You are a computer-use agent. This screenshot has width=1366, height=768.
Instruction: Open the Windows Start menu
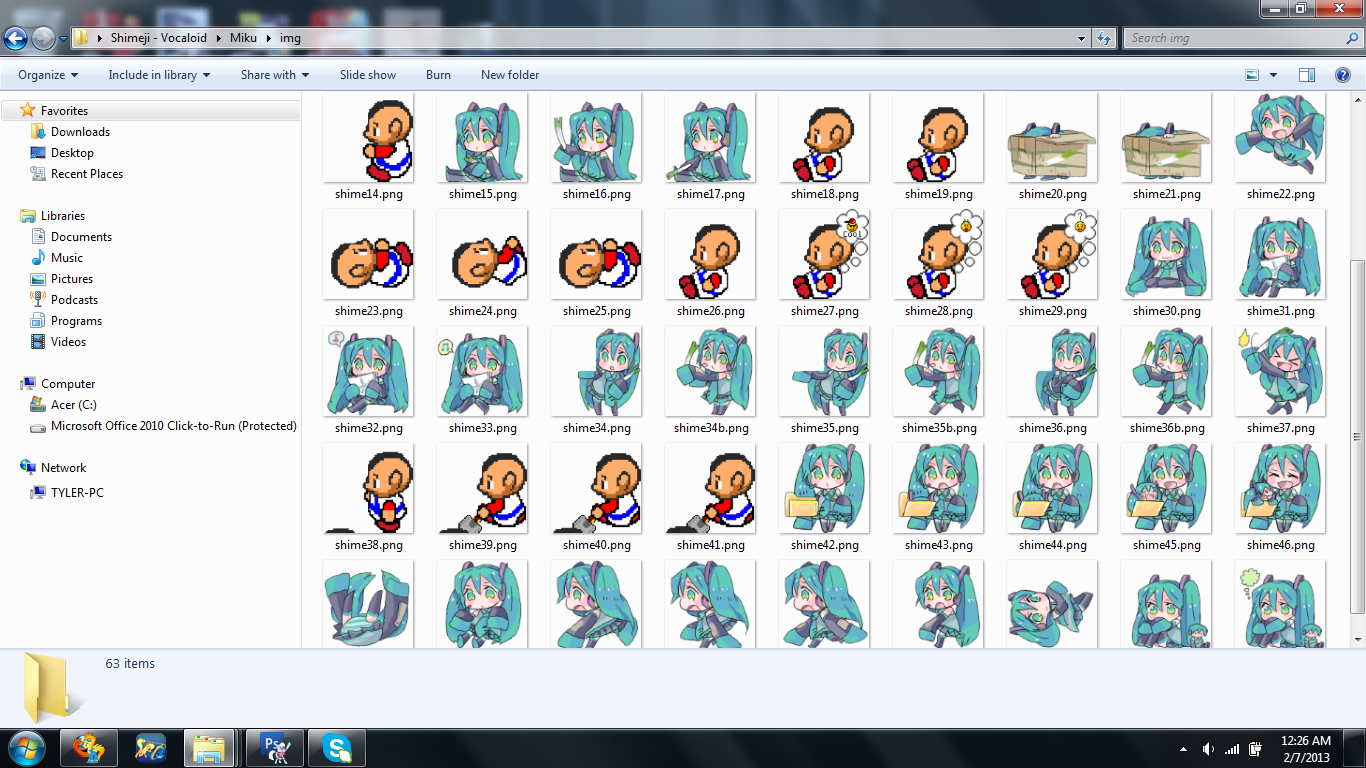coord(24,747)
